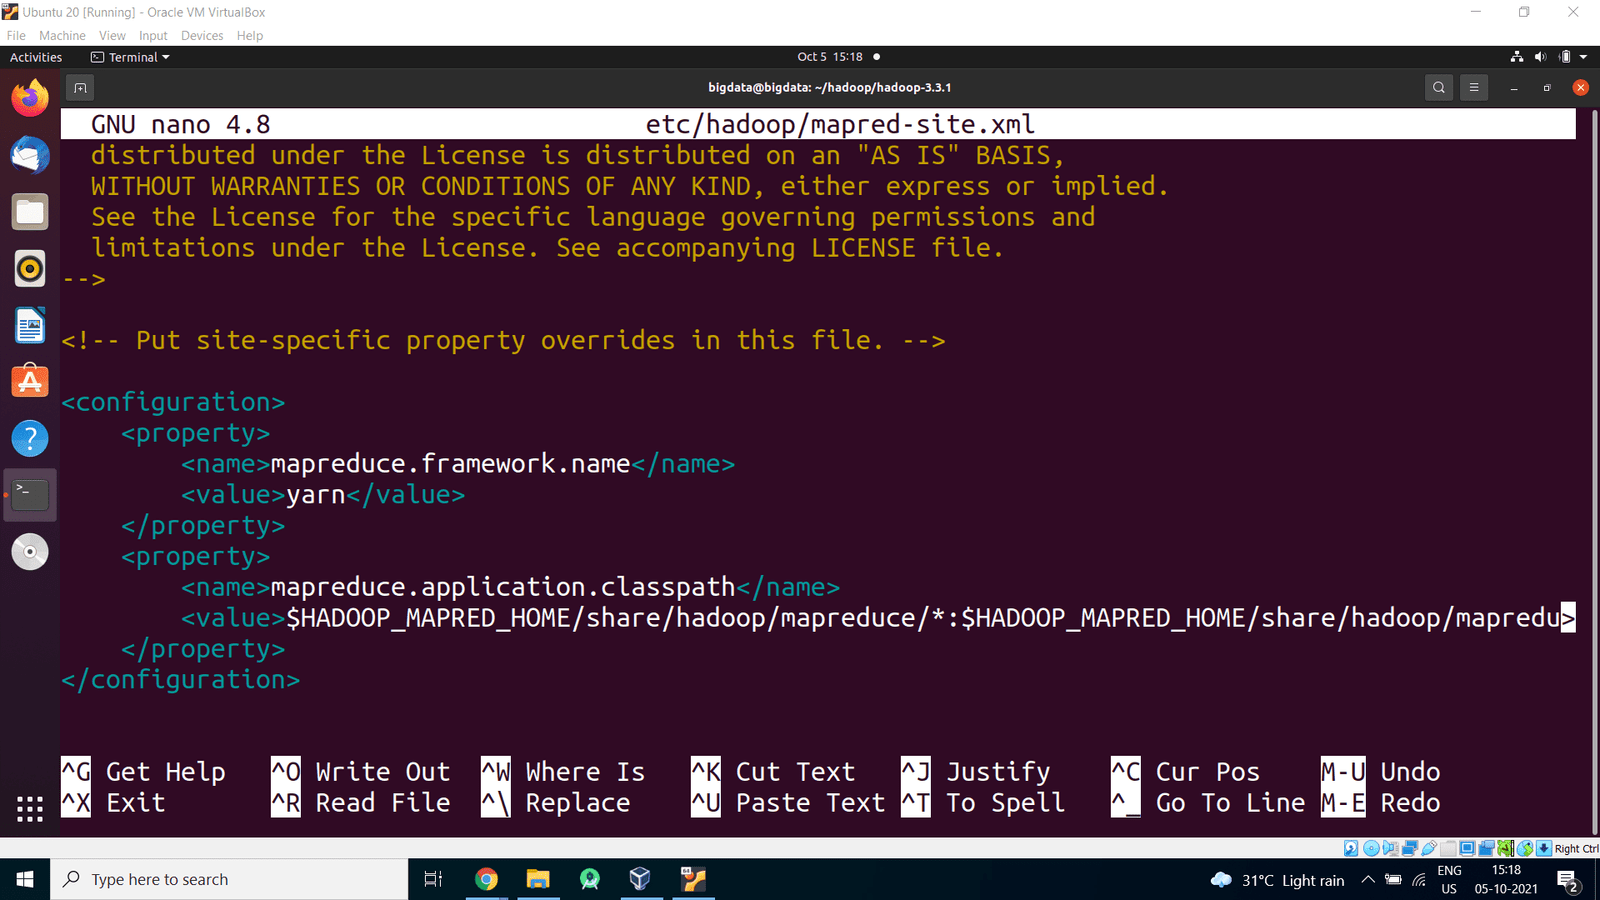Open the Help icon in dock

(x=30, y=438)
